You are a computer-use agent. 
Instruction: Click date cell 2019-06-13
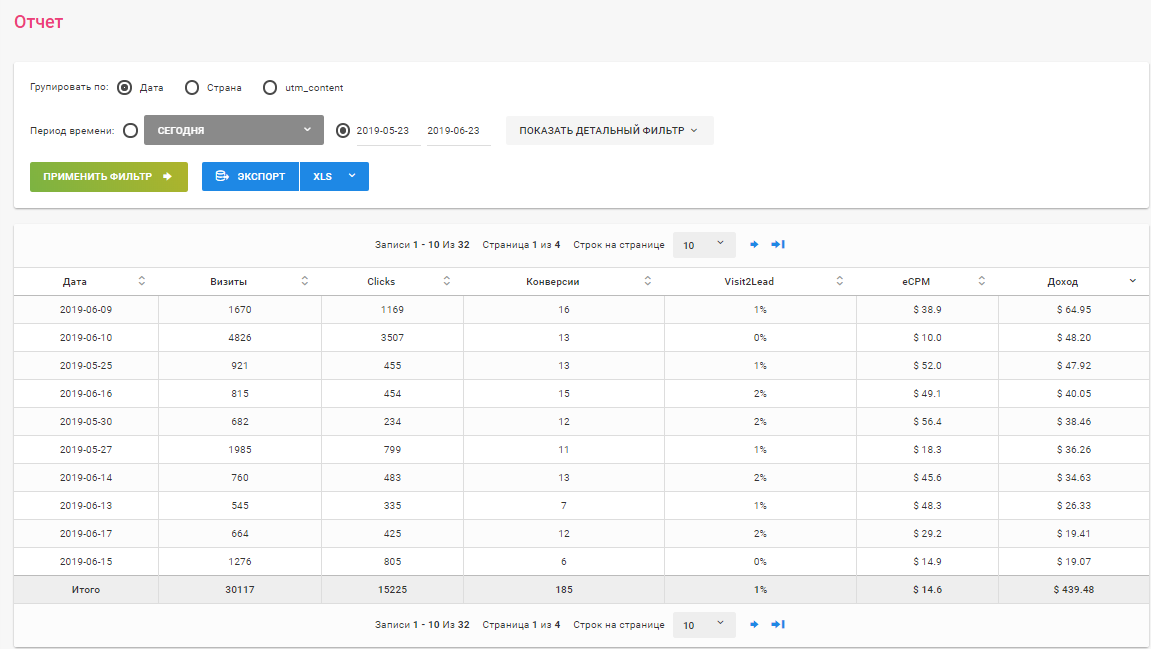[x=86, y=506]
